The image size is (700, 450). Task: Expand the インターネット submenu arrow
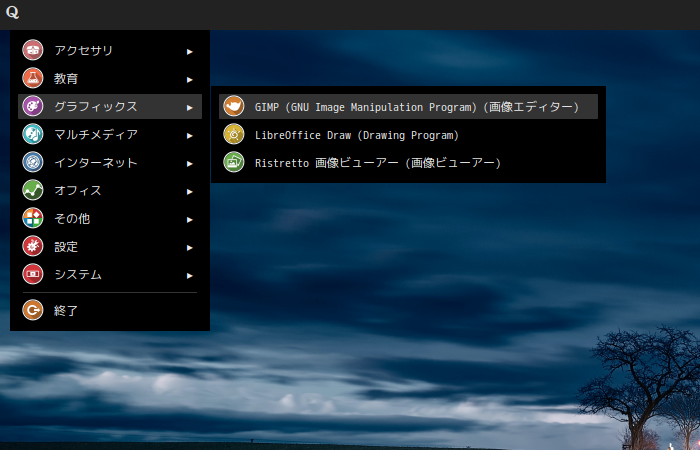(190, 164)
